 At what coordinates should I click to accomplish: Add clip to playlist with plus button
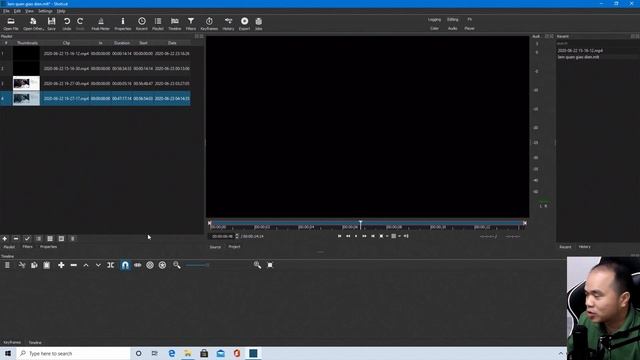[x=4, y=238]
